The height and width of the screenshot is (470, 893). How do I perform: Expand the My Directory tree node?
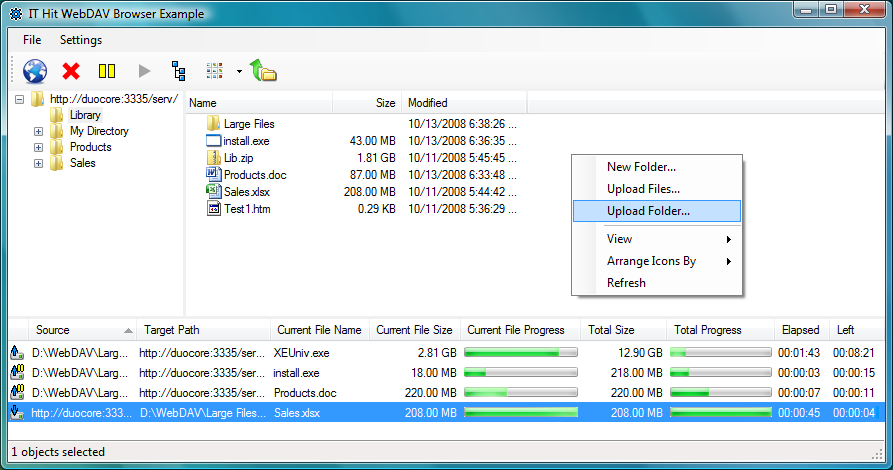38,132
